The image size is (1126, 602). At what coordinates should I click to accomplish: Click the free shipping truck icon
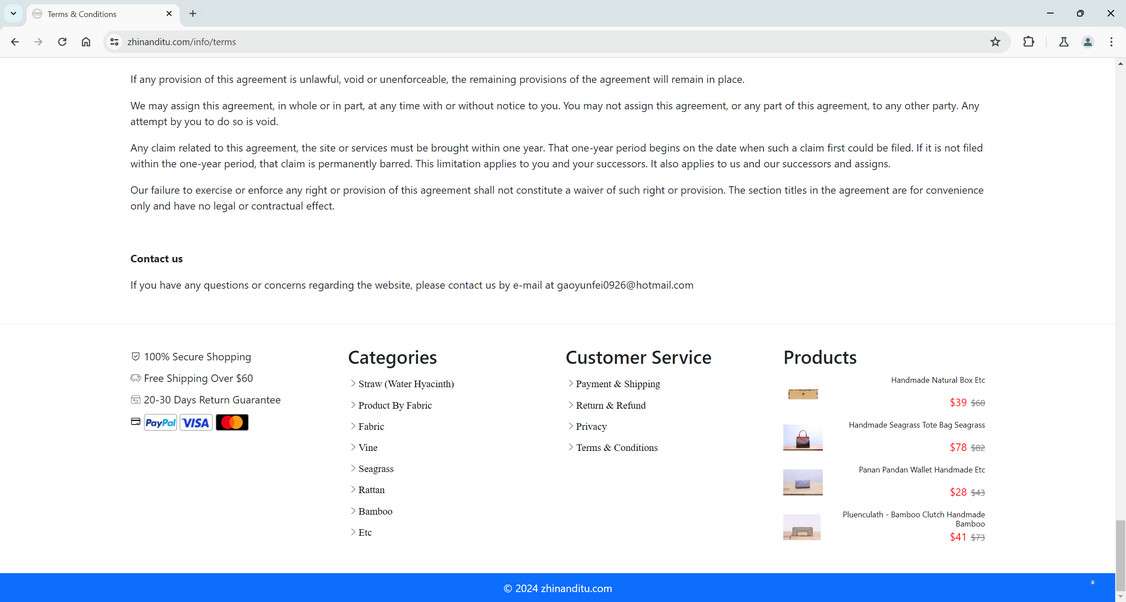click(x=134, y=378)
